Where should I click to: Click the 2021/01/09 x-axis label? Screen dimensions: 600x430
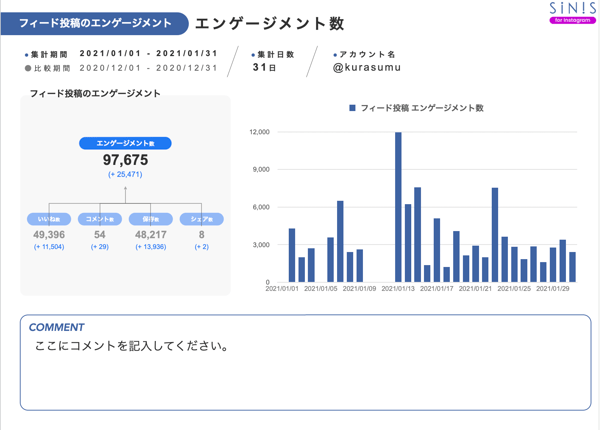[x=359, y=288]
